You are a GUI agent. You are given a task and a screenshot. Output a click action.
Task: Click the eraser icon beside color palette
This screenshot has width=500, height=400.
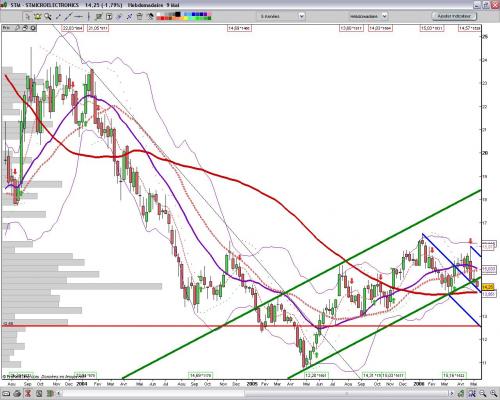[x=150, y=16]
